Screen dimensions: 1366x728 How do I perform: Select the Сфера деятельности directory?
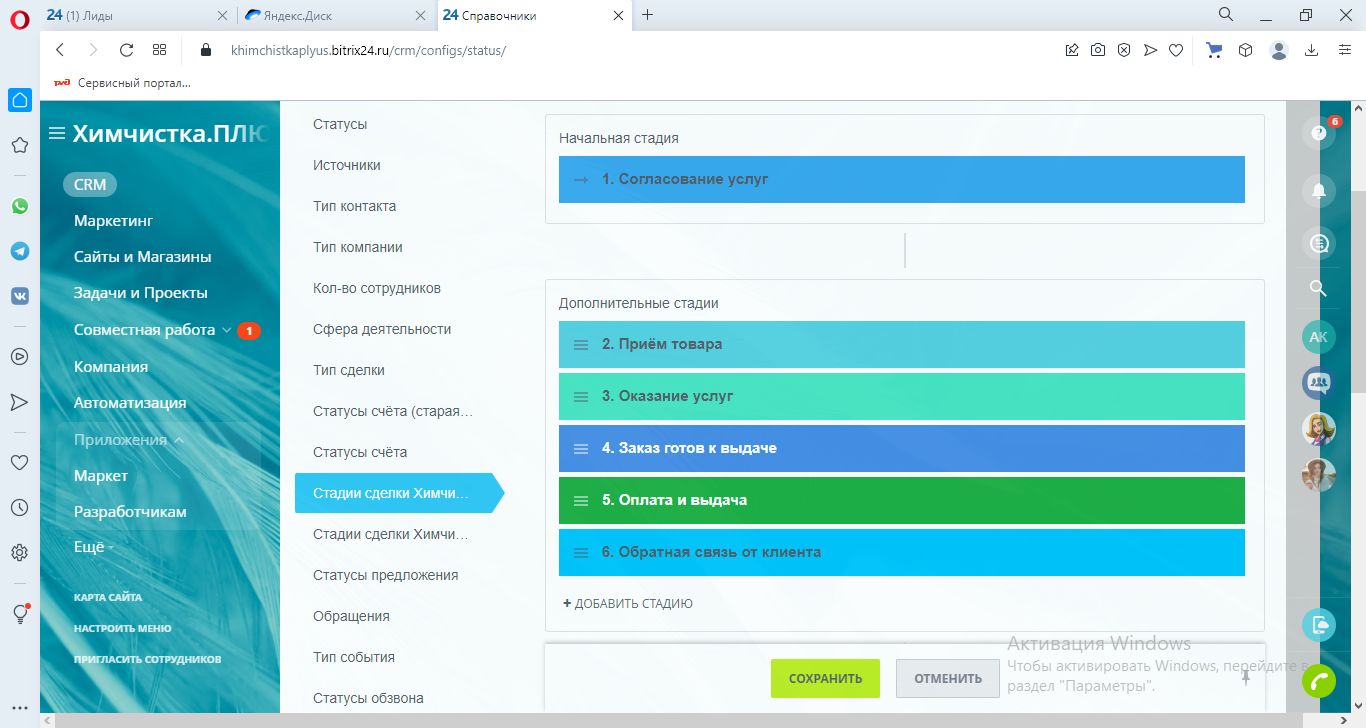(x=382, y=329)
